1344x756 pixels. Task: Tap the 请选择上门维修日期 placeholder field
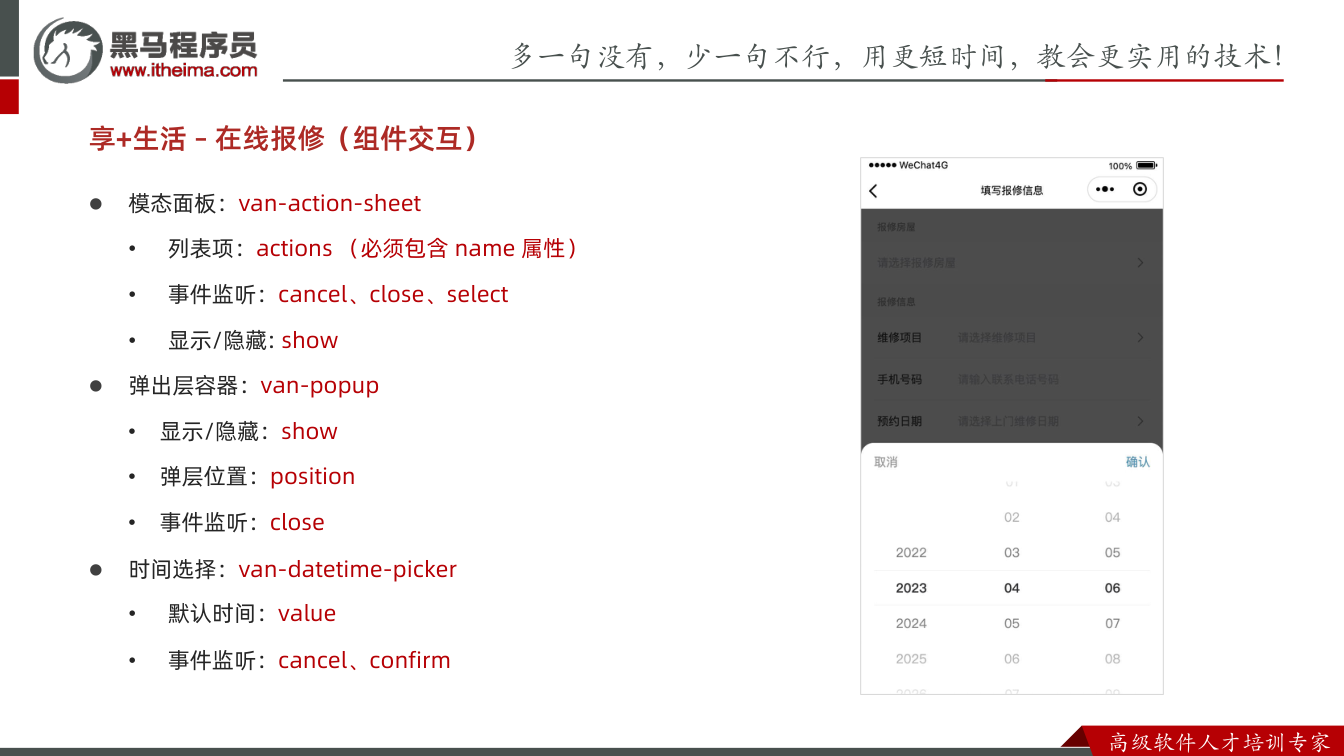click(x=1008, y=421)
